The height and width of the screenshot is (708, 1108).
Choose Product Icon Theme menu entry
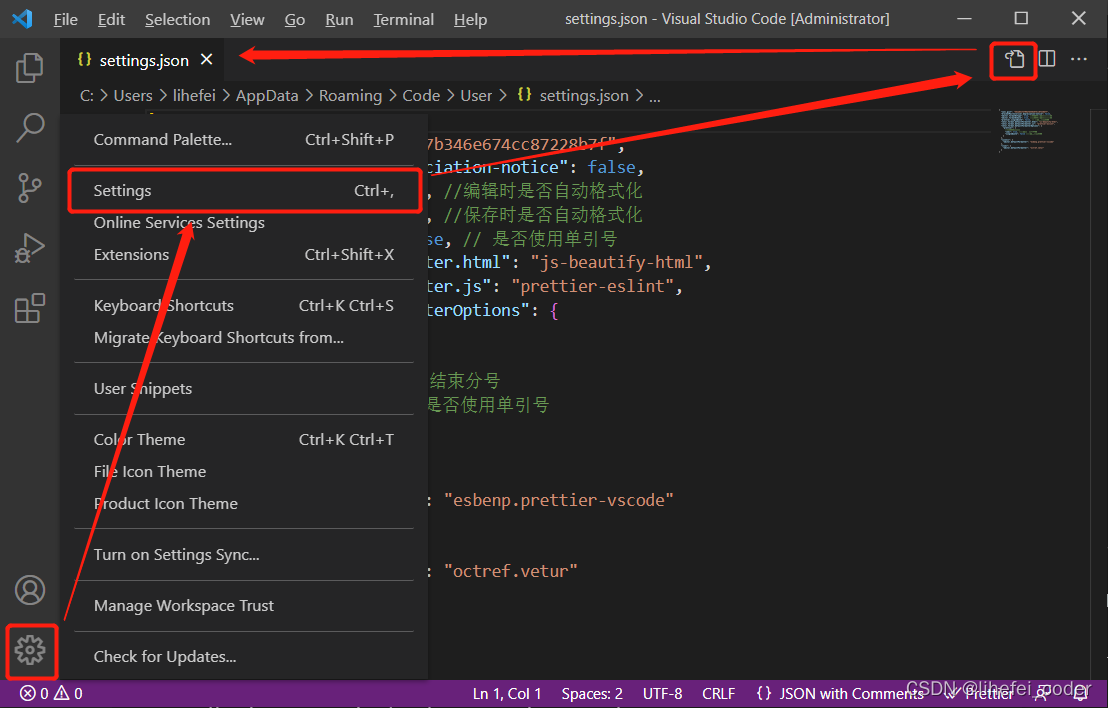point(244,503)
